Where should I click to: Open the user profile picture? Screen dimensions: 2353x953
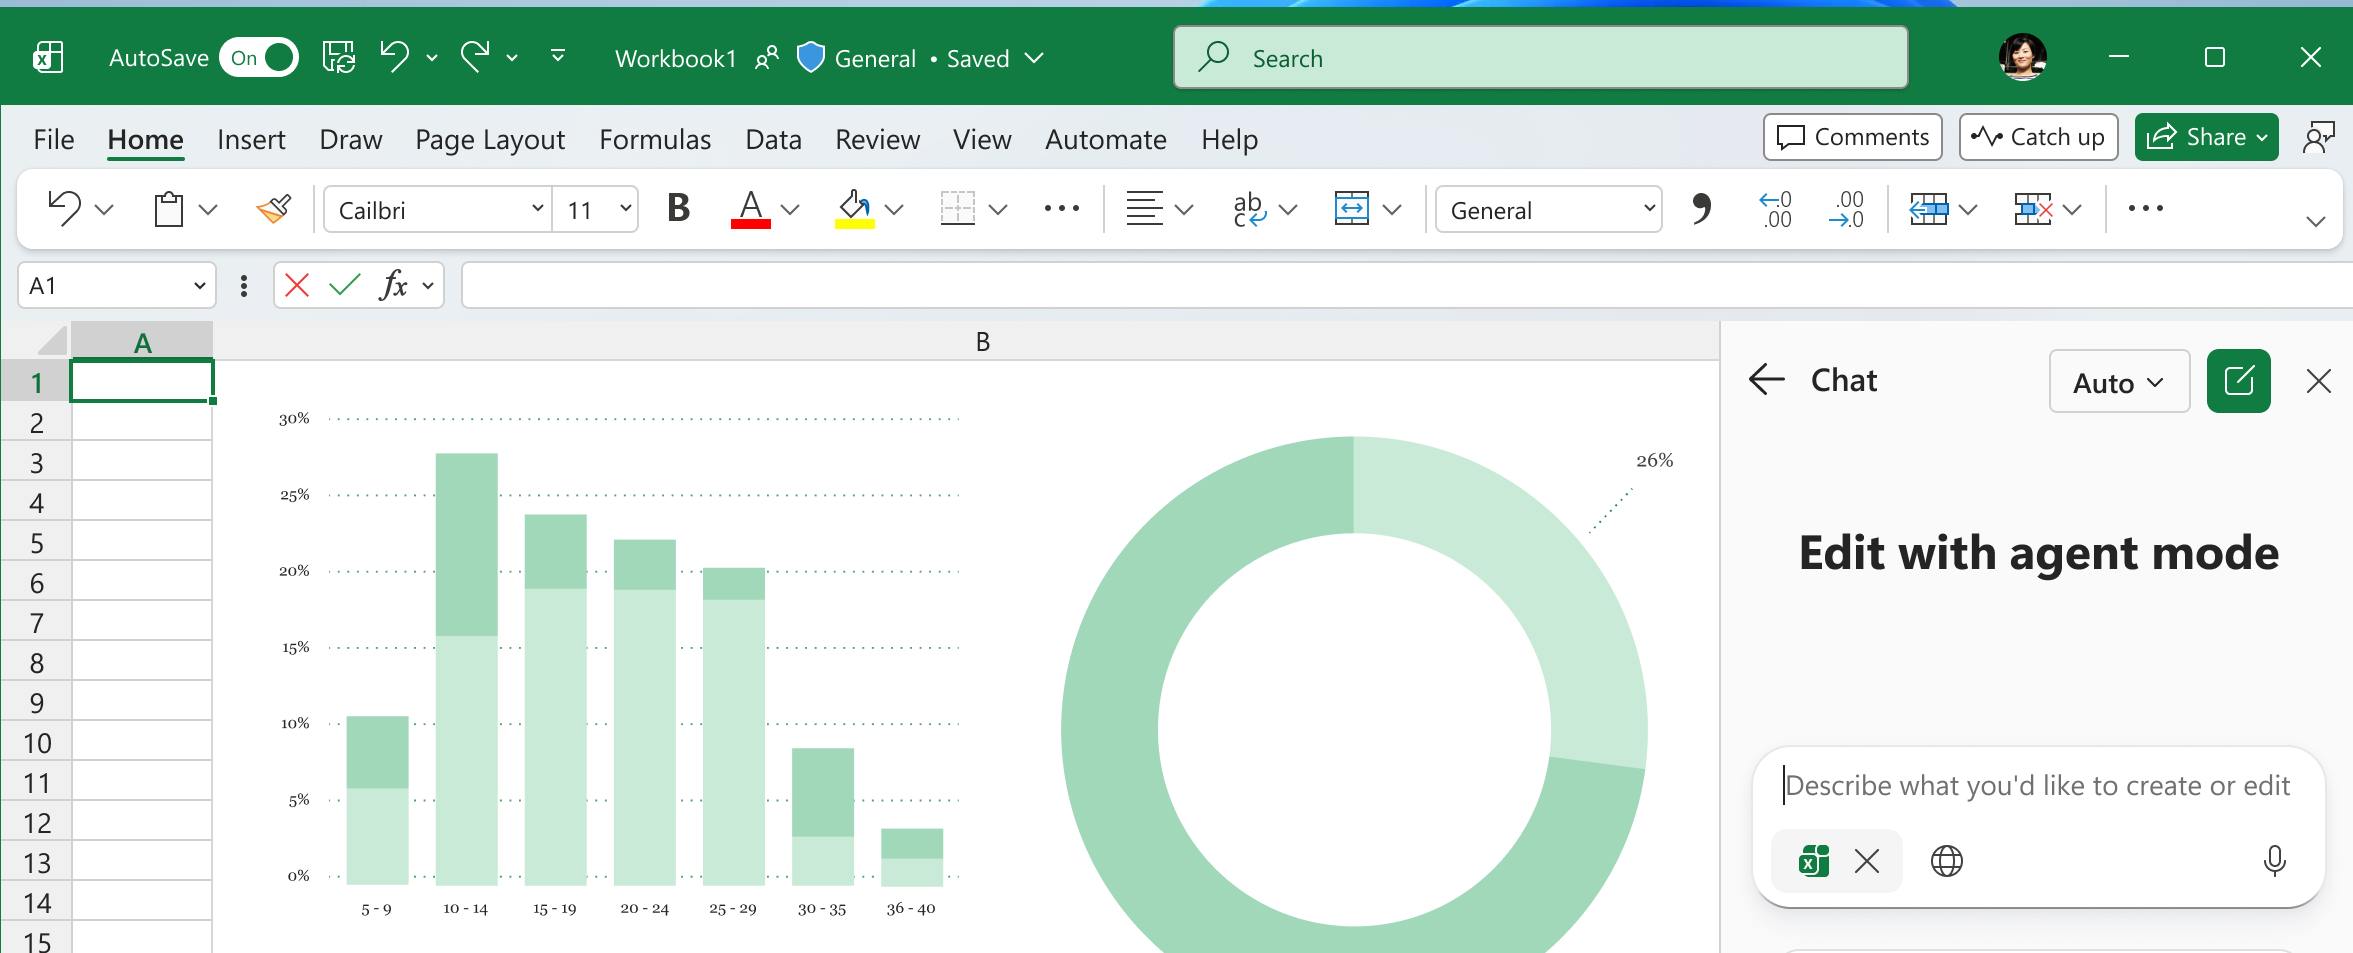point(2022,57)
